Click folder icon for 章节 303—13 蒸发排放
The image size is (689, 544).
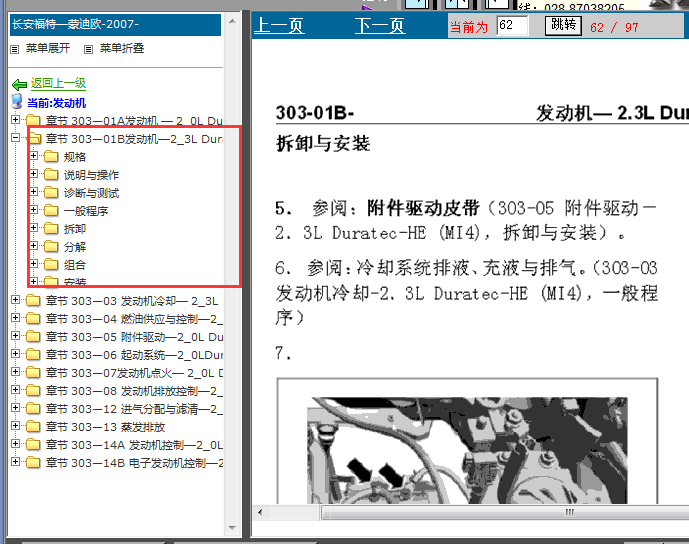(x=33, y=427)
